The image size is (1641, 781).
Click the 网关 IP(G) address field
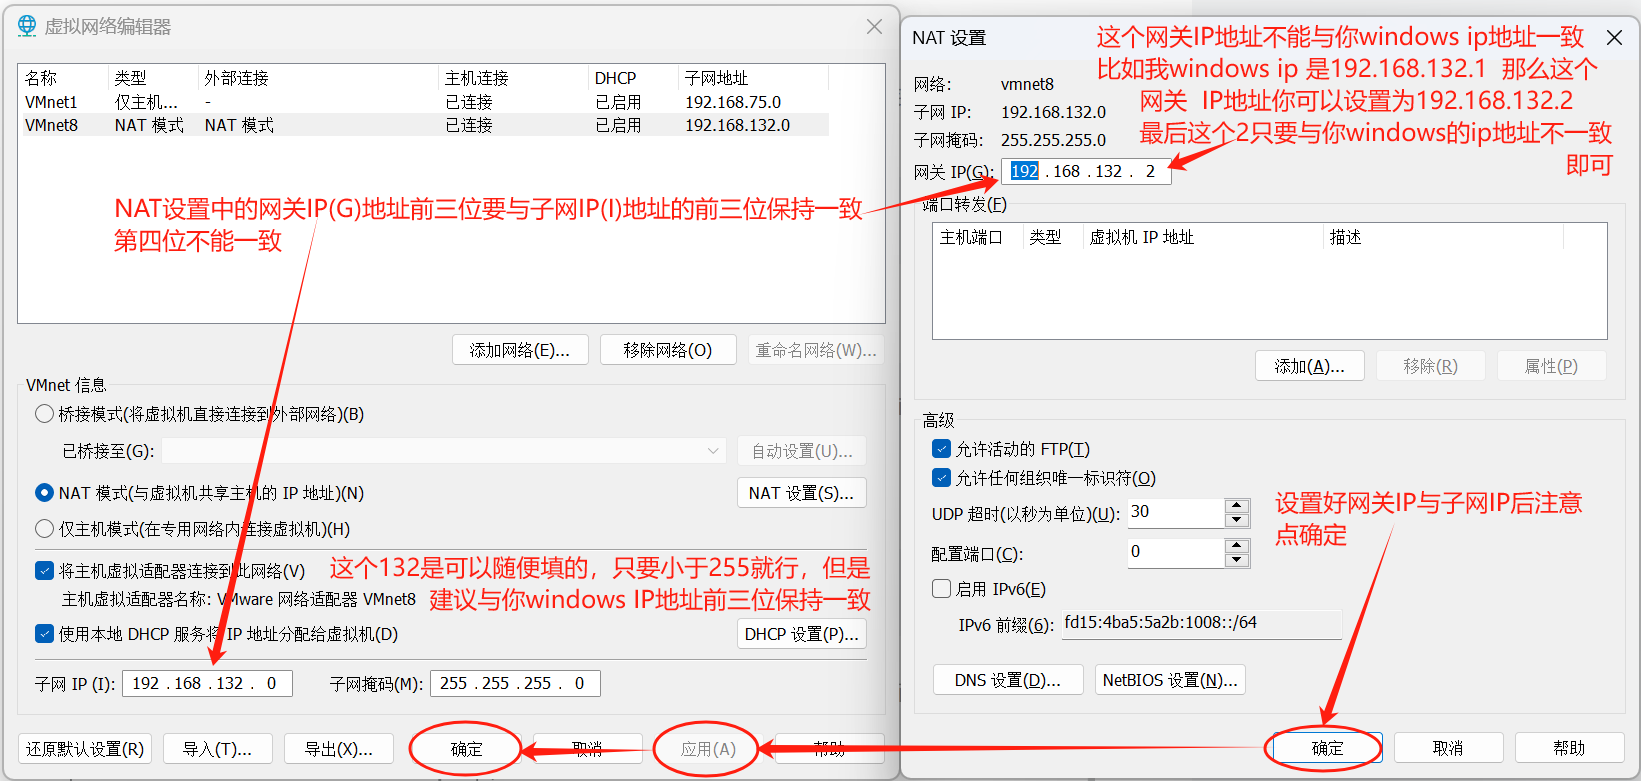(1086, 171)
